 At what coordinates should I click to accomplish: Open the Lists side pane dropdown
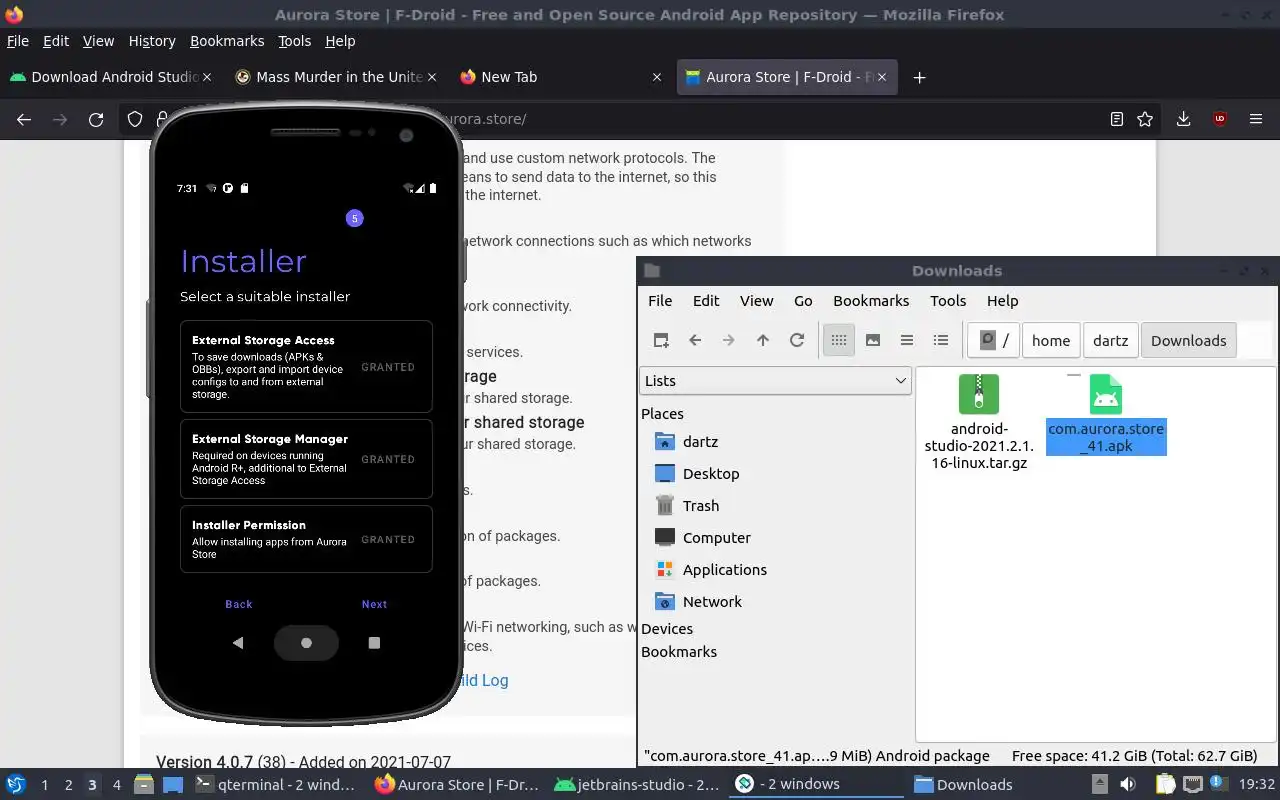(x=775, y=380)
